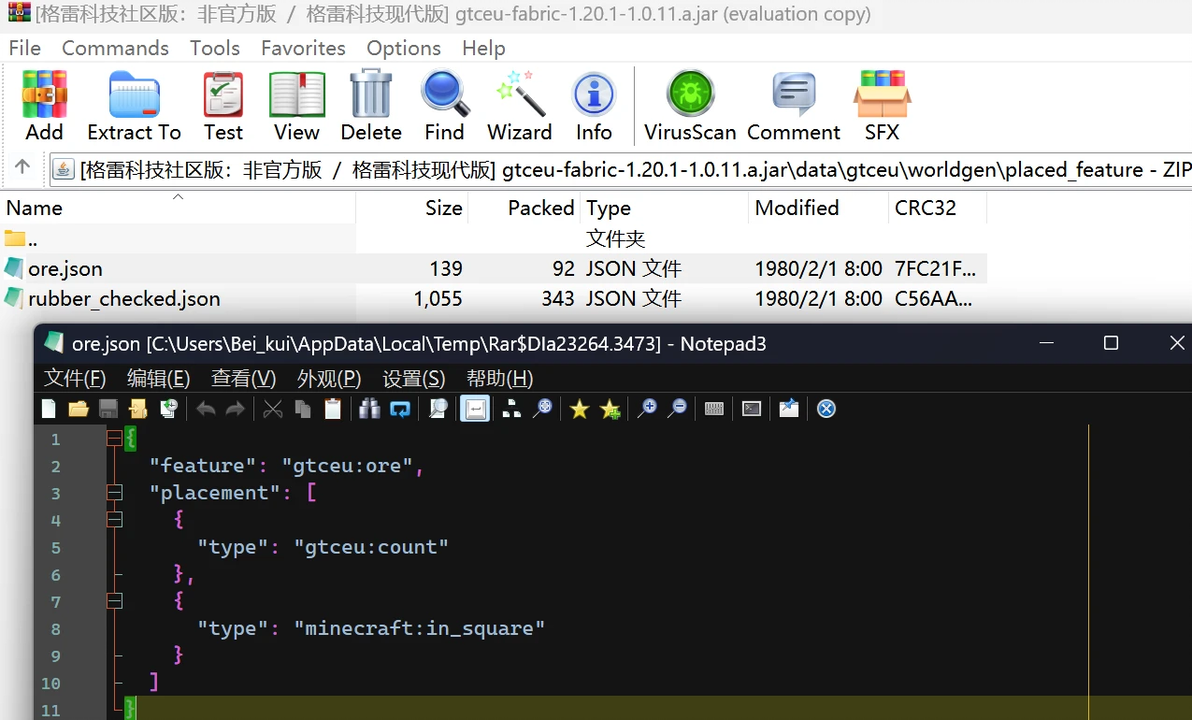The width and height of the screenshot is (1192, 720).
Task: Click the scissors cut icon
Action: pyautogui.click(x=272, y=409)
